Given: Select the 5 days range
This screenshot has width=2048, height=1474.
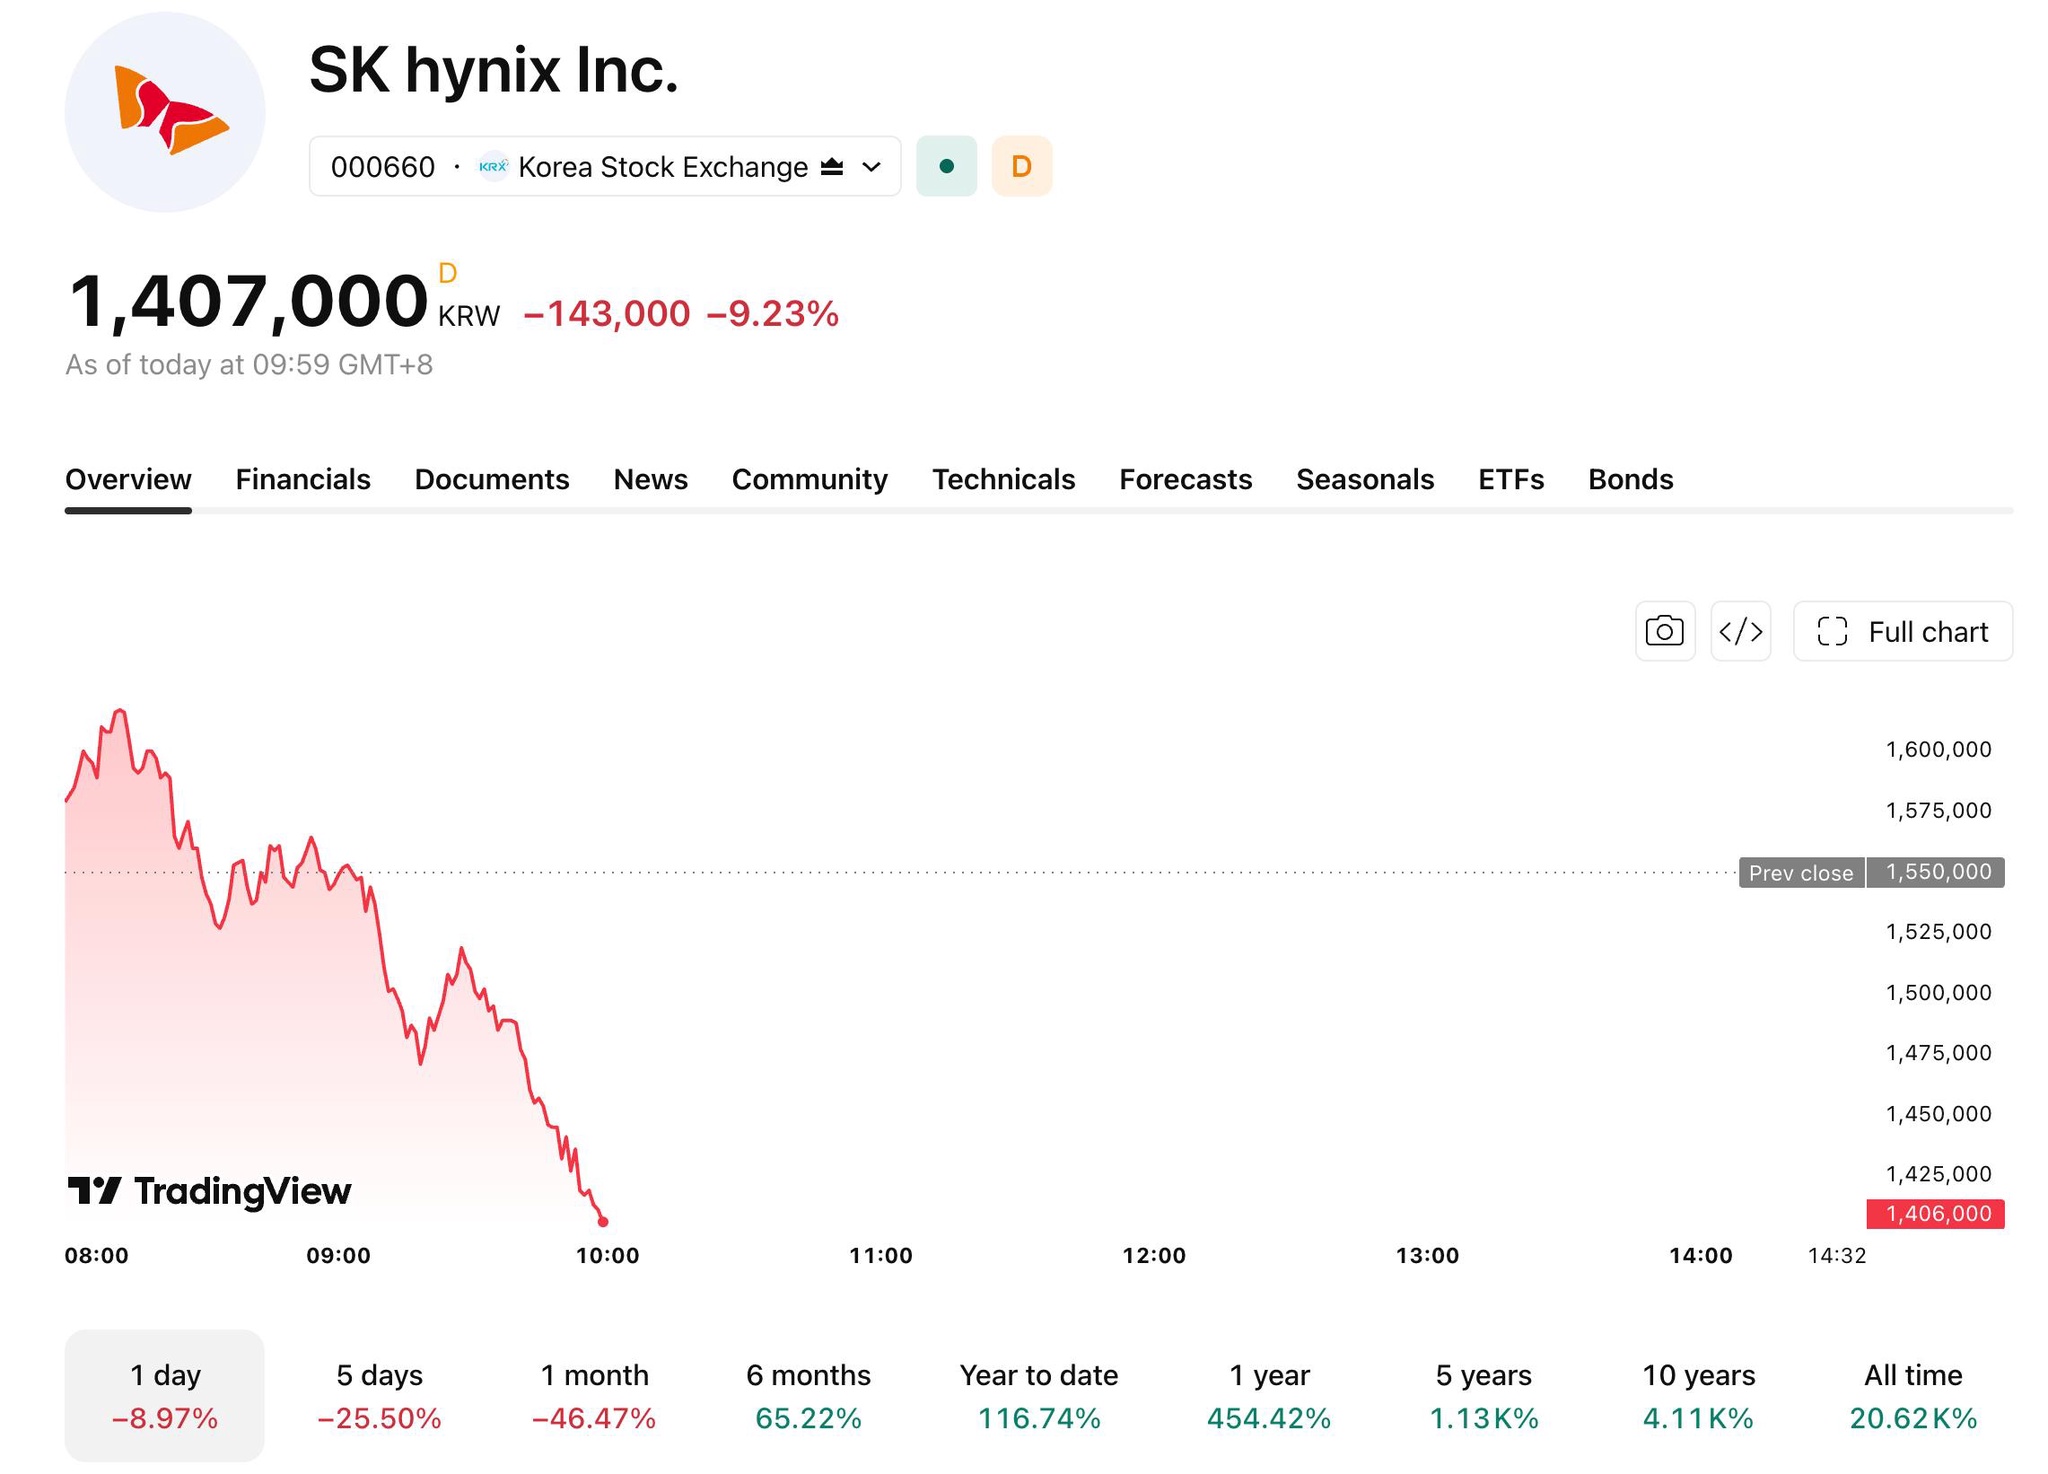Looking at the screenshot, I should tap(379, 1395).
